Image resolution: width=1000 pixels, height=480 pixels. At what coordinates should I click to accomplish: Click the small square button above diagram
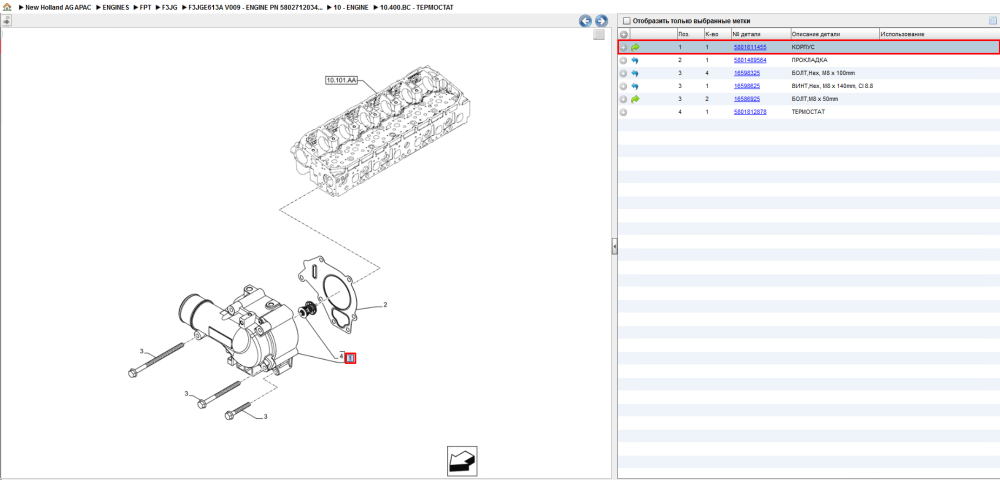point(598,35)
